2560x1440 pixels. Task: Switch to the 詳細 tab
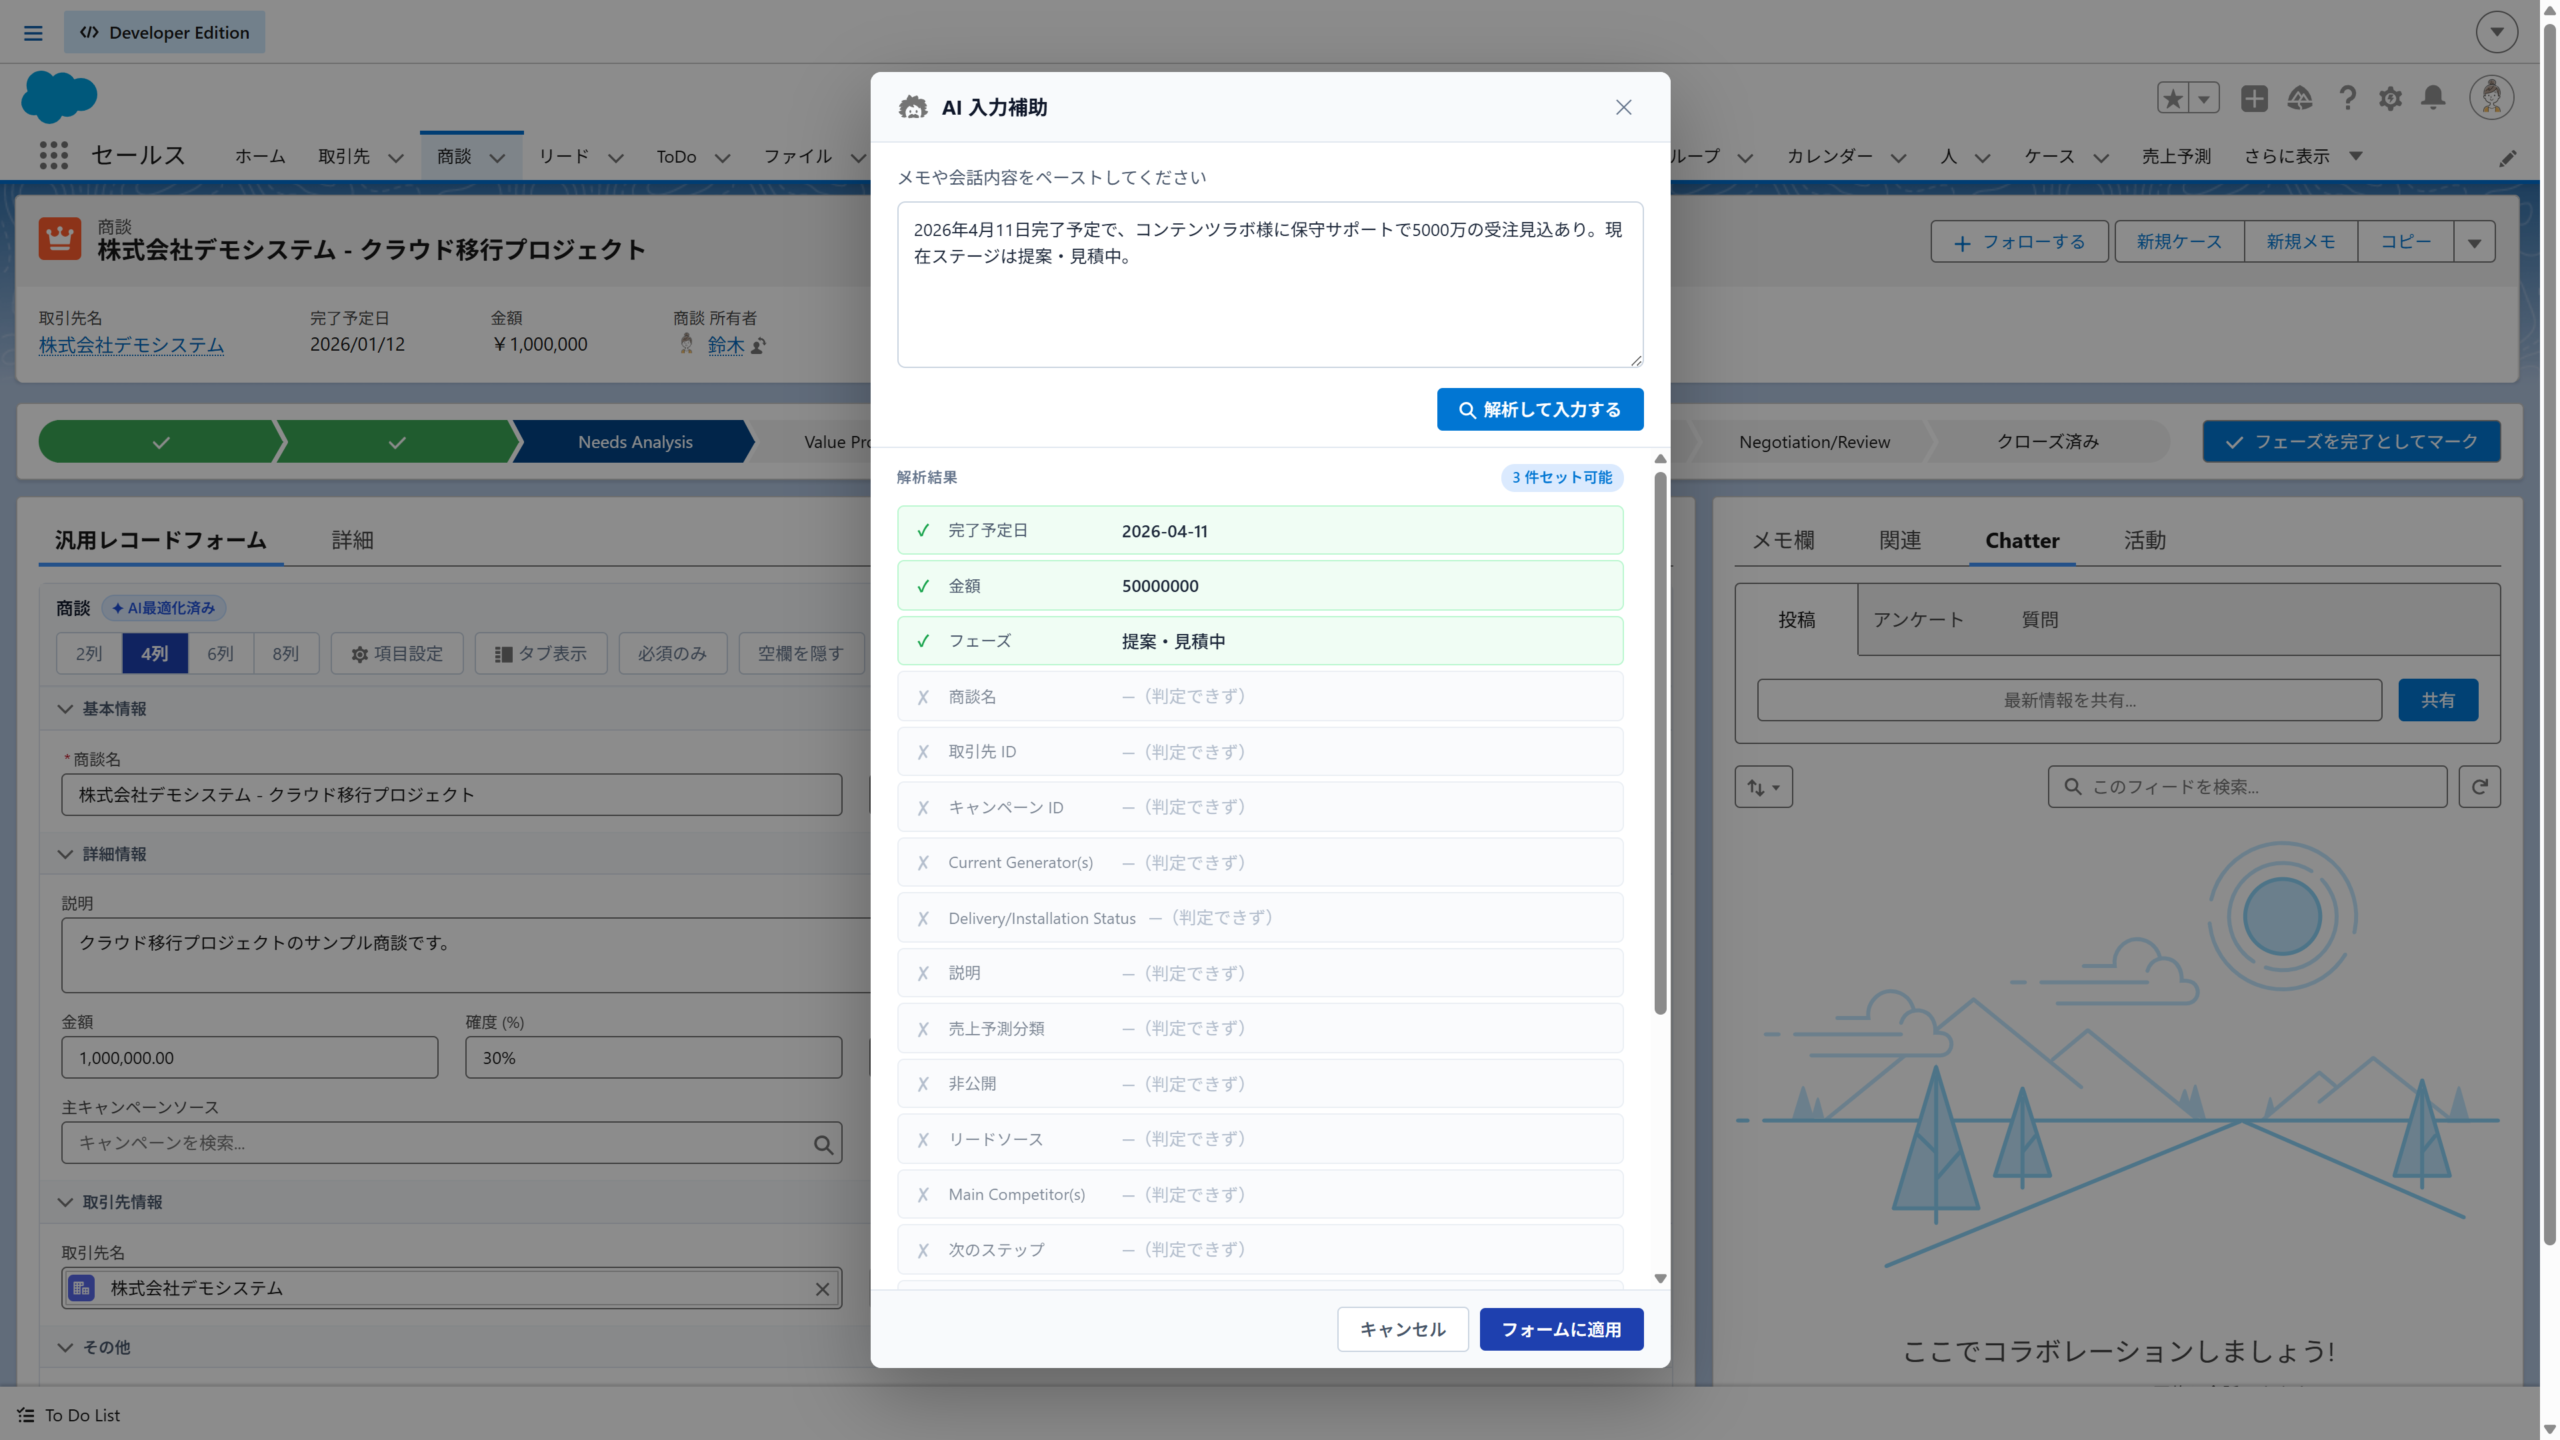[x=352, y=540]
